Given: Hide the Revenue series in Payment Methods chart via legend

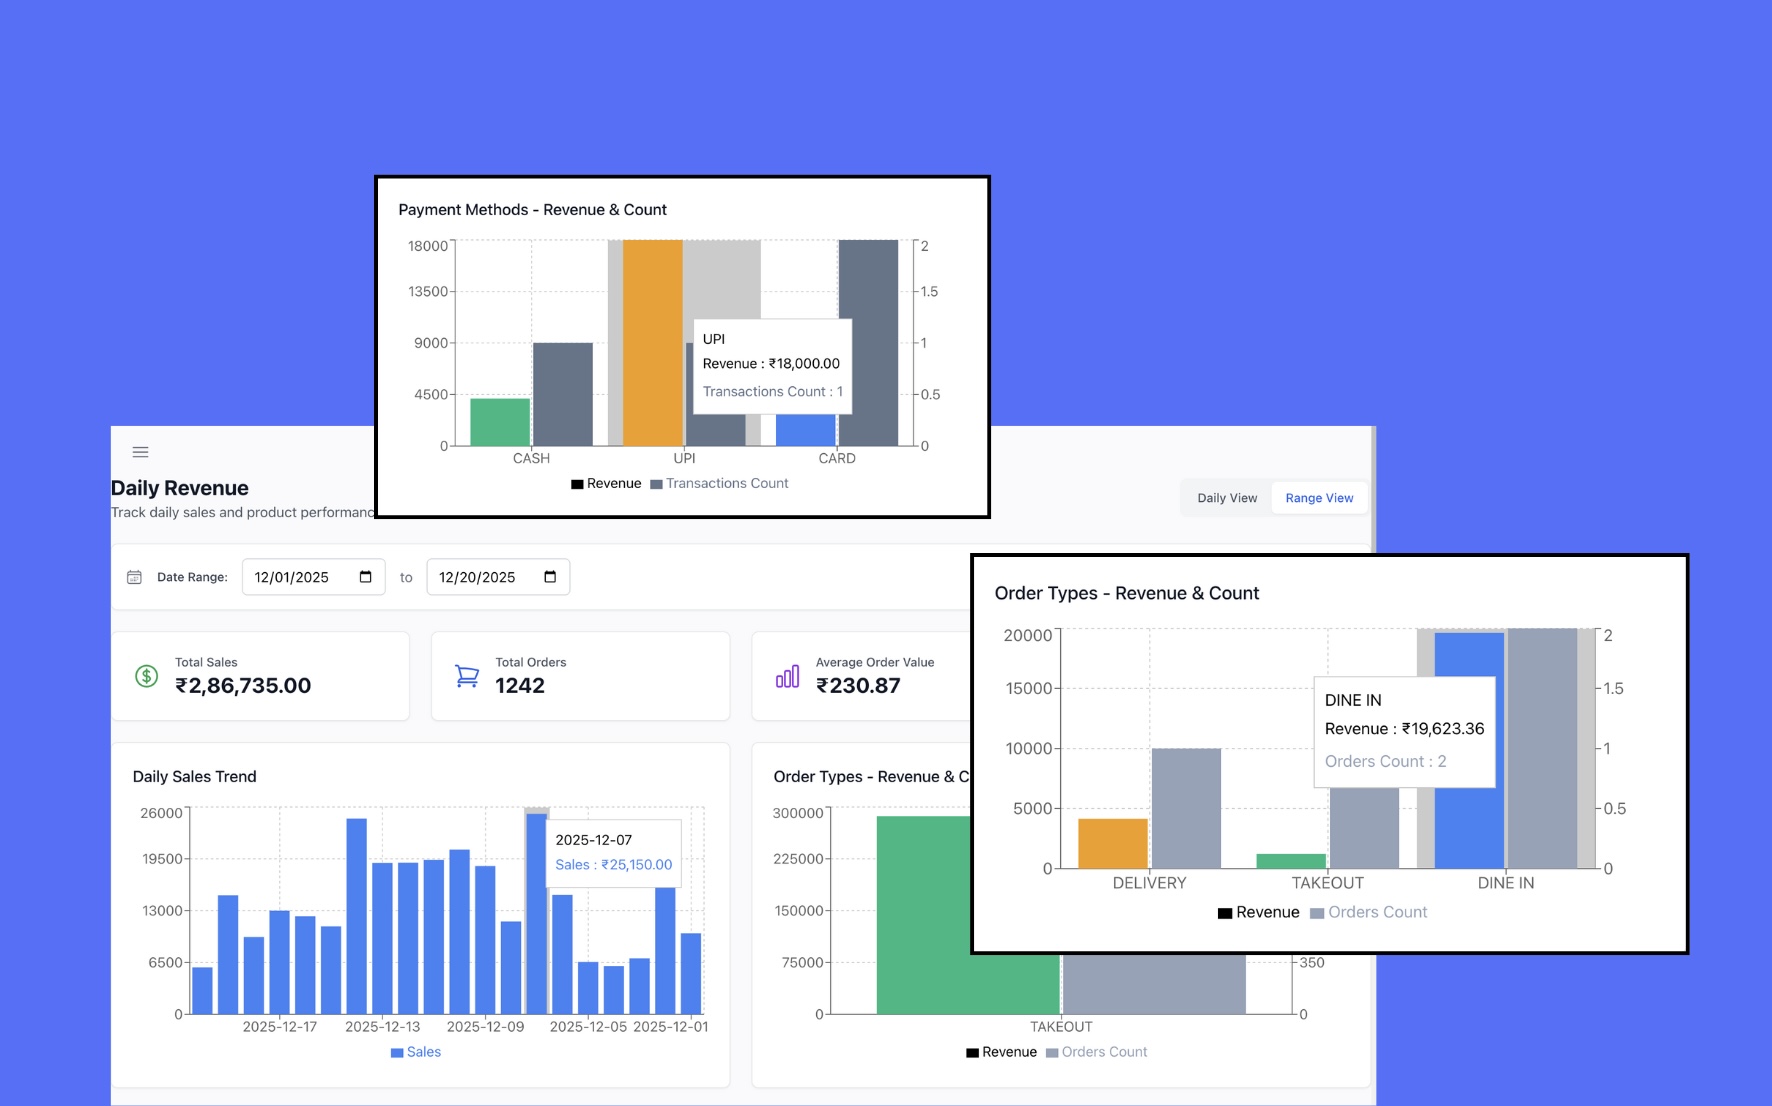Looking at the screenshot, I should pos(607,483).
